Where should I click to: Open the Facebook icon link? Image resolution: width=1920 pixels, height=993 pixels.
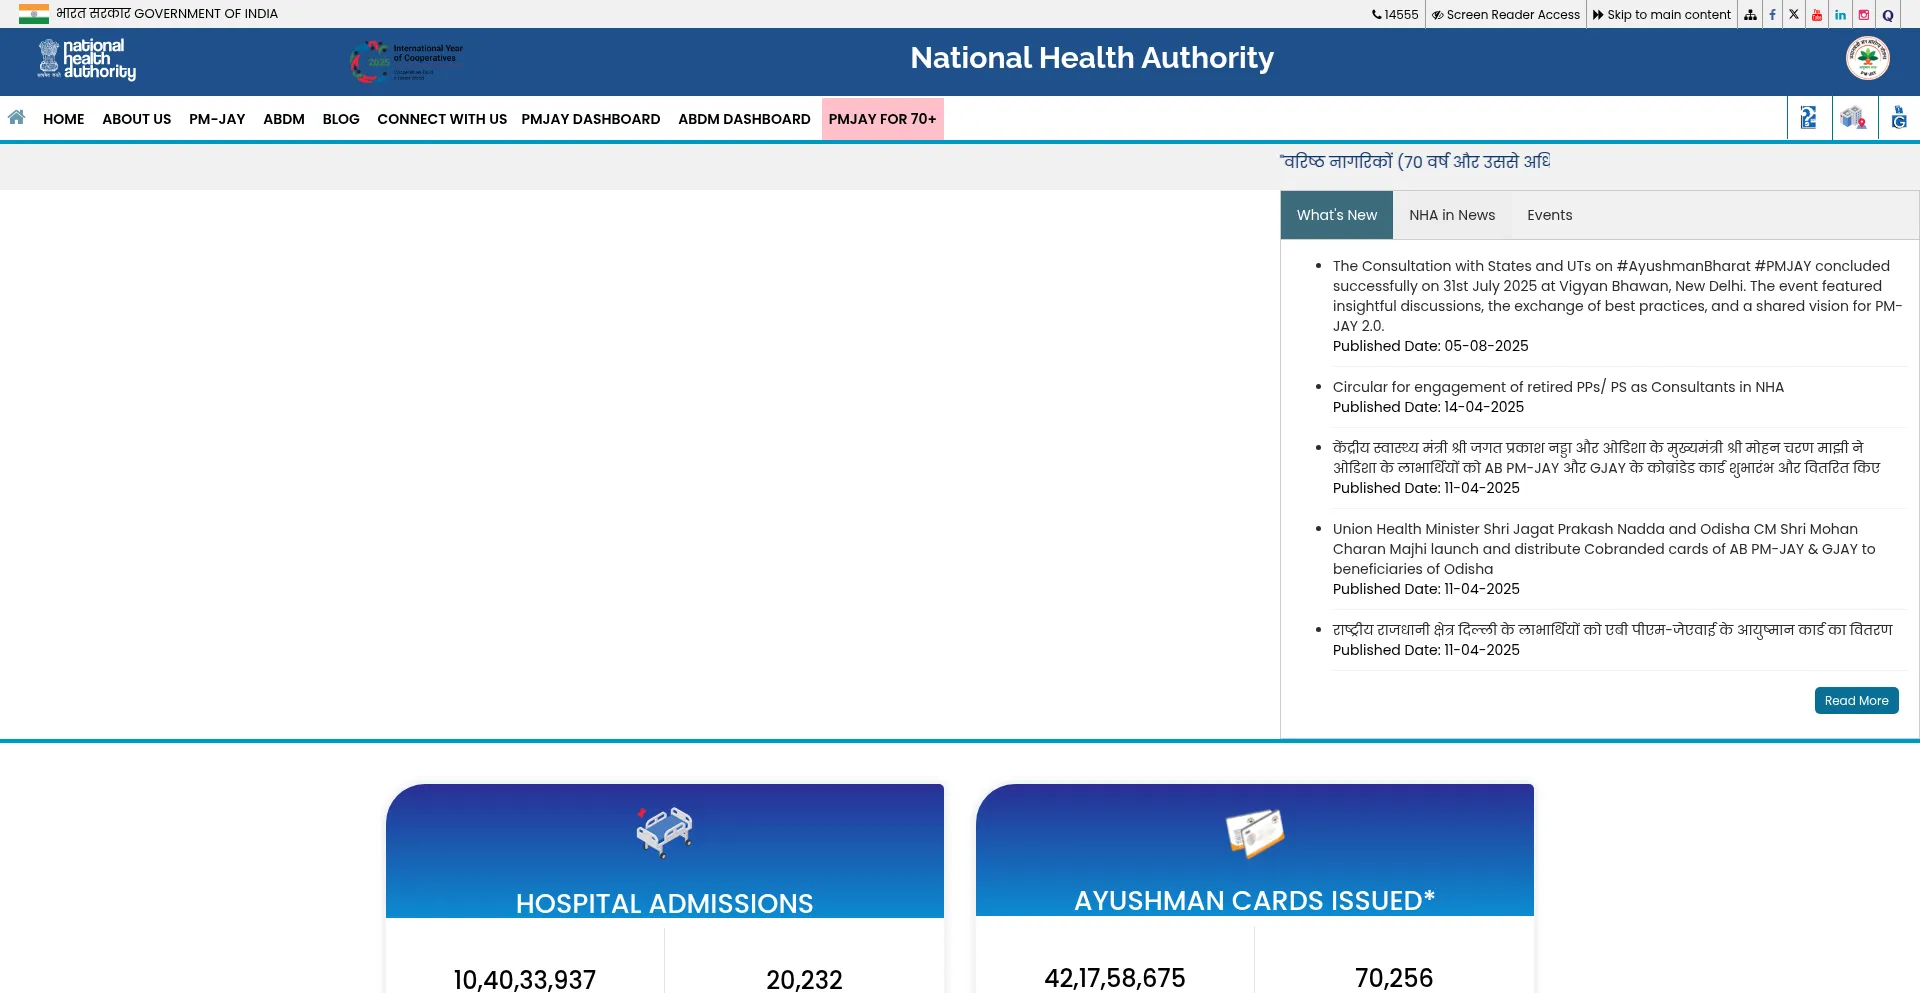[1772, 15]
